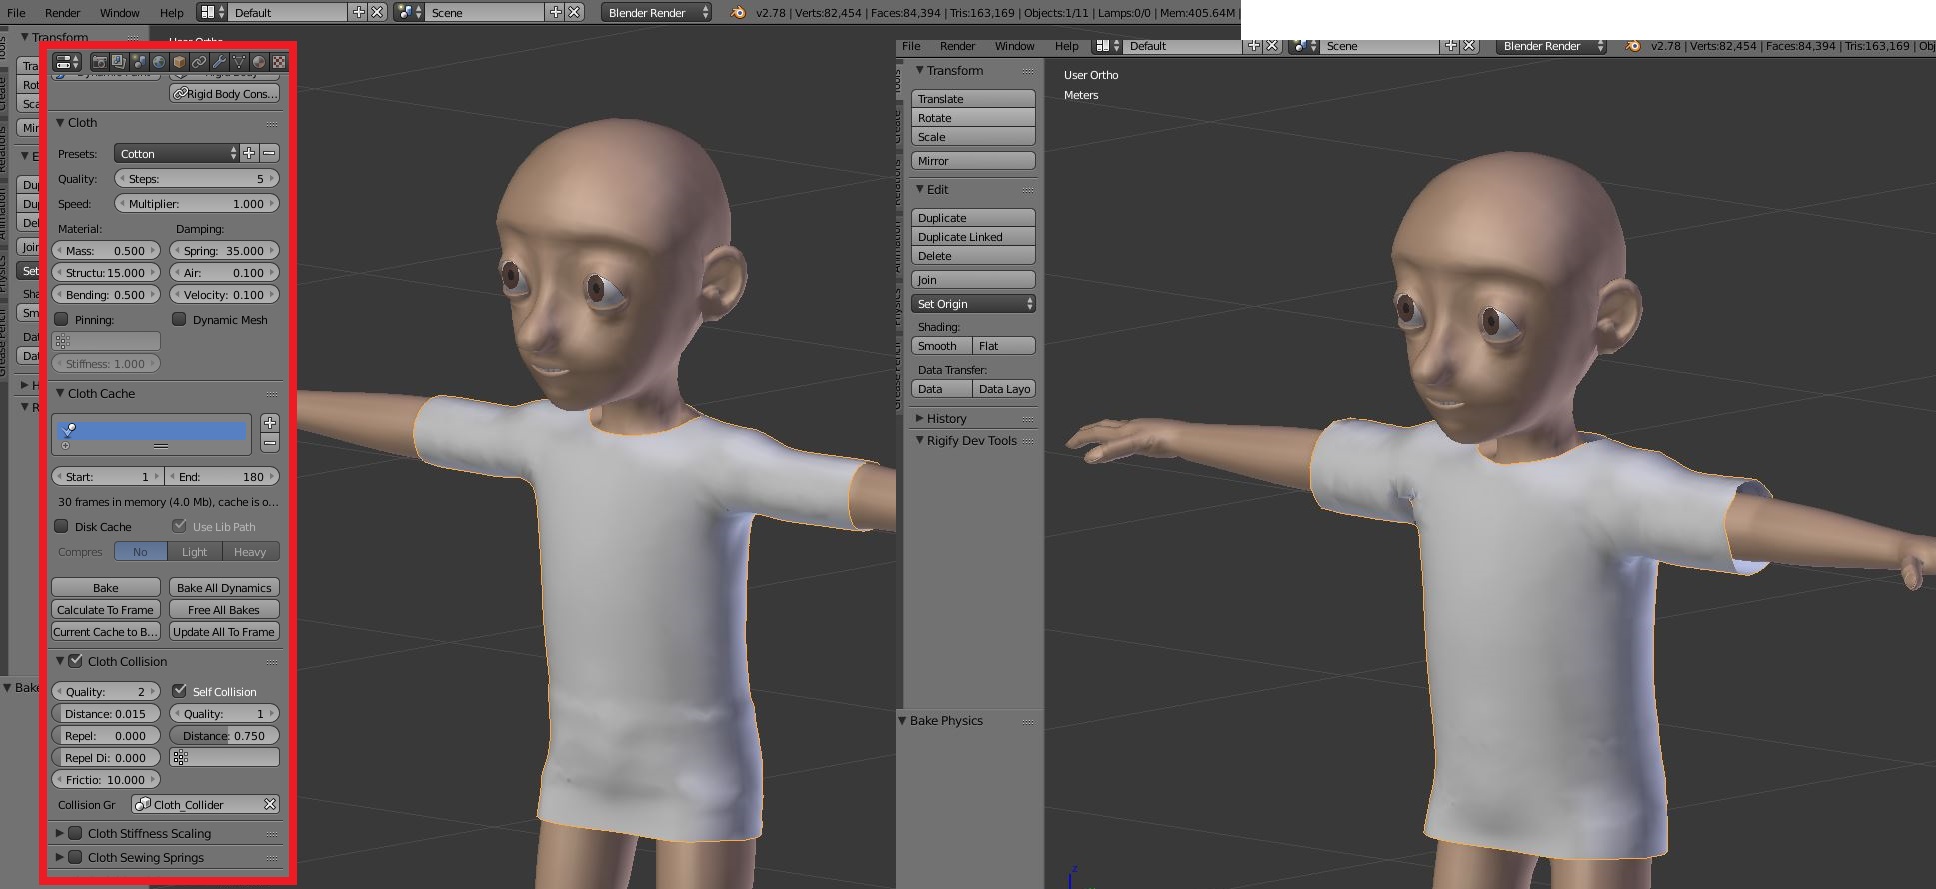Open the Modifiers wrench tab

point(219,62)
